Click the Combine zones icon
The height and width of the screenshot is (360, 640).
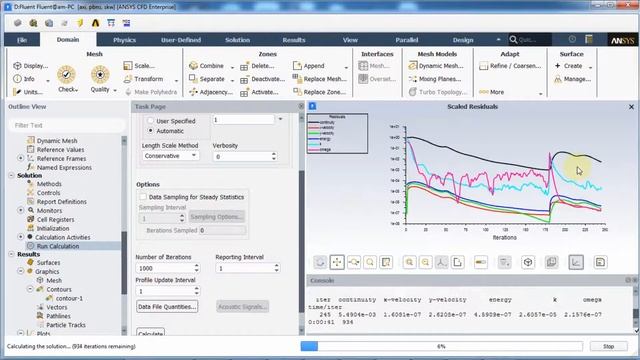pyautogui.click(x=193, y=66)
